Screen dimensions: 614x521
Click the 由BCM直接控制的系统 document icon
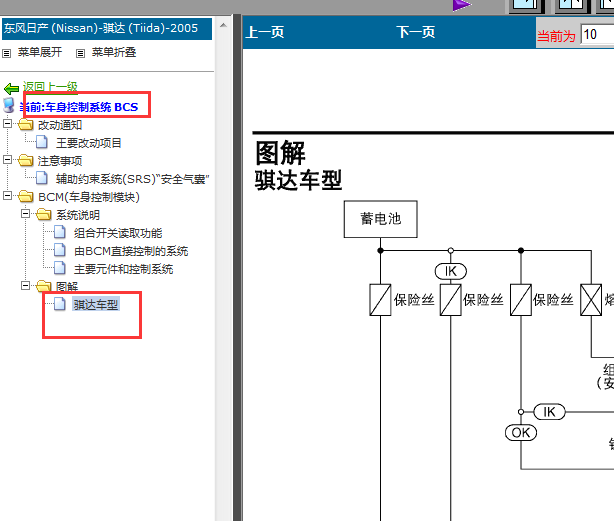(60, 251)
